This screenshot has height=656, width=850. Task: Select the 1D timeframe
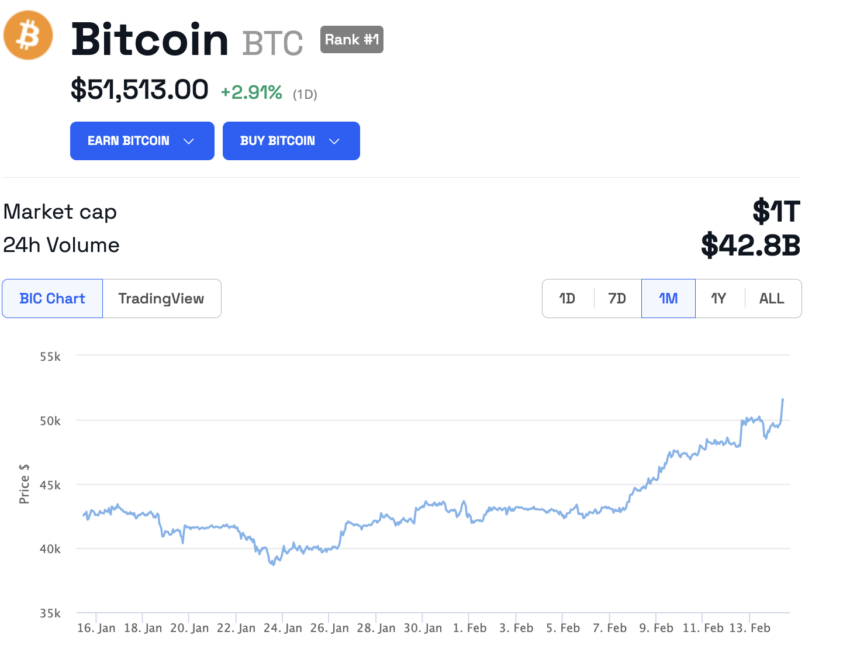567,298
